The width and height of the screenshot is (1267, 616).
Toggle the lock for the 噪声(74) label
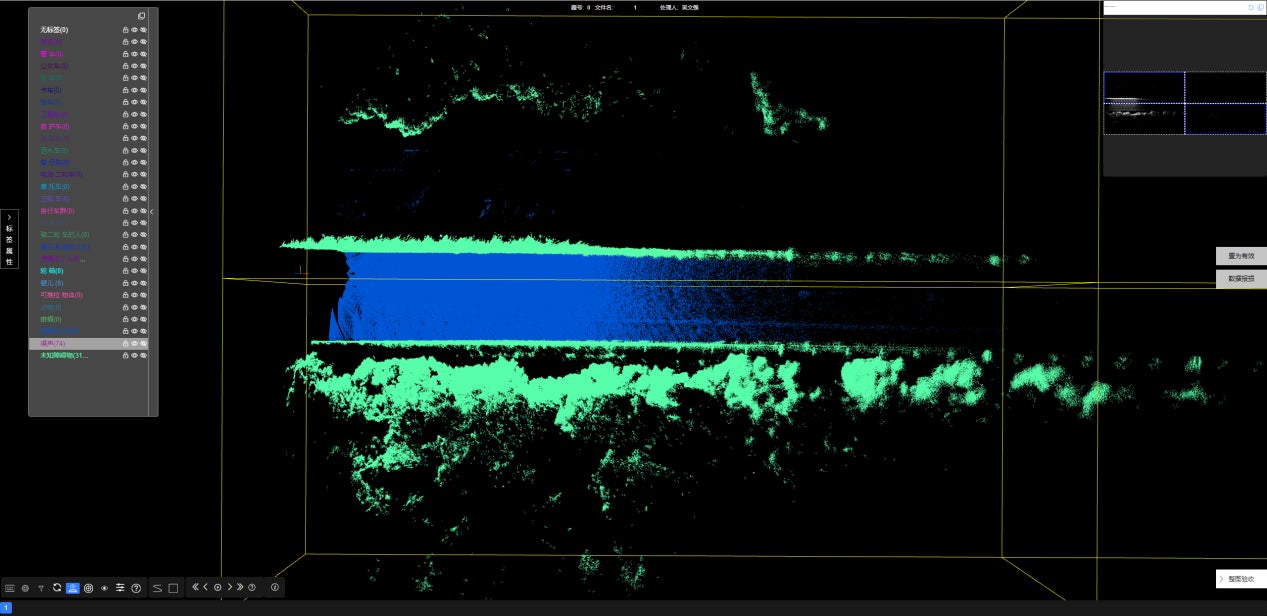(x=125, y=343)
